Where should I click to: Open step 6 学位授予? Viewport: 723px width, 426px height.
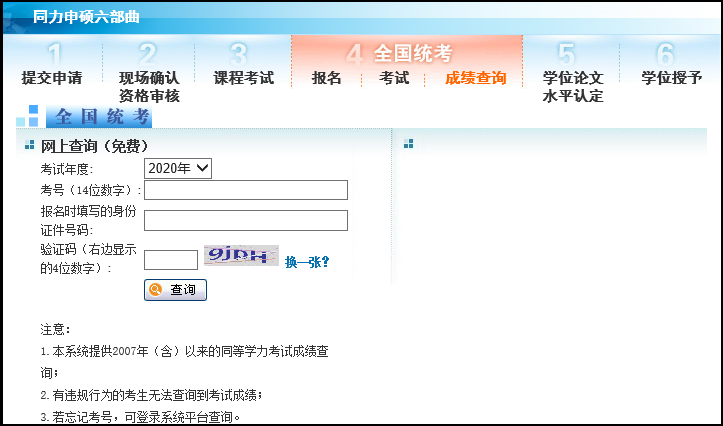(671, 67)
